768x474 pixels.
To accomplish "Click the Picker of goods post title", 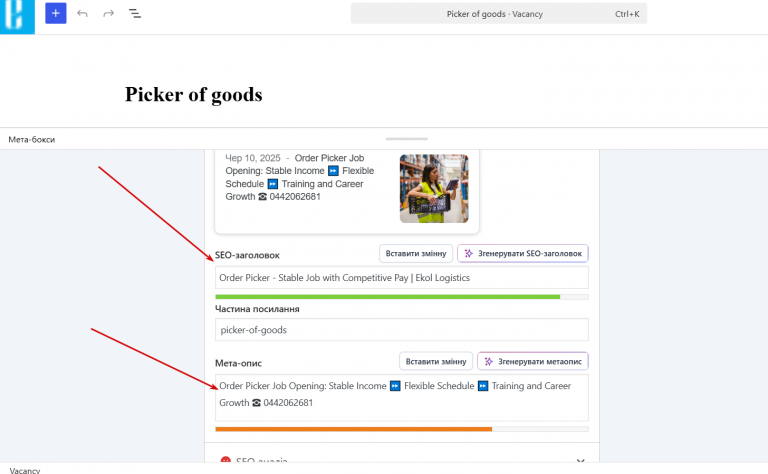I will [x=193, y=95].
